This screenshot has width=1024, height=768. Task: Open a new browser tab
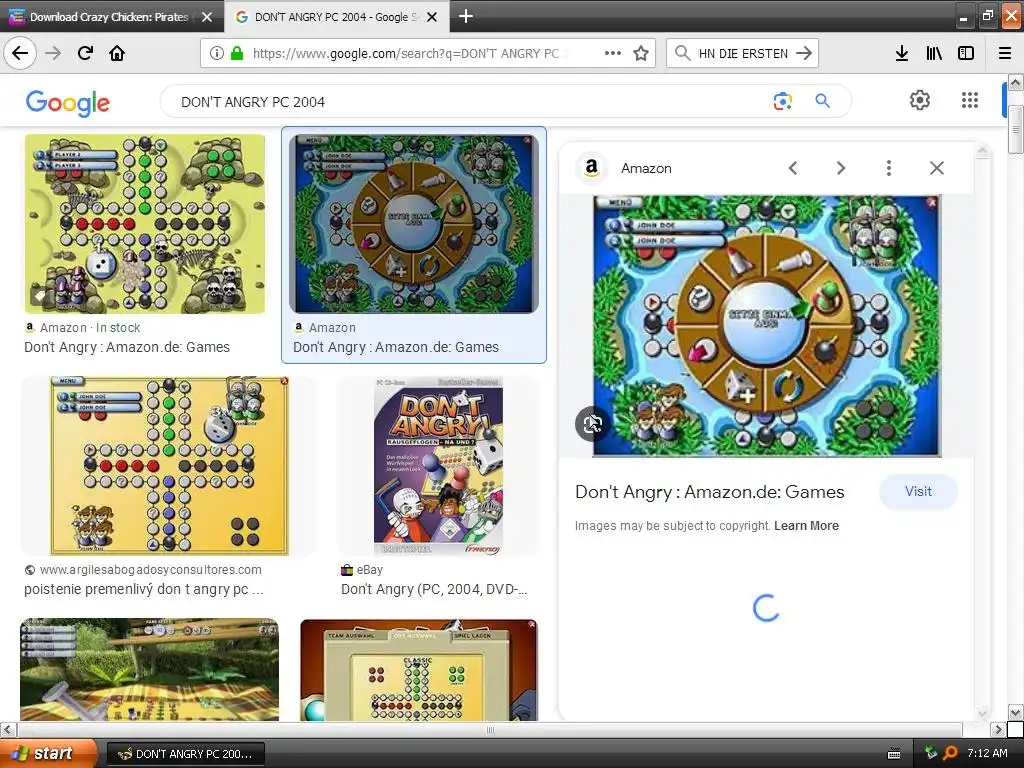point(466,16)
